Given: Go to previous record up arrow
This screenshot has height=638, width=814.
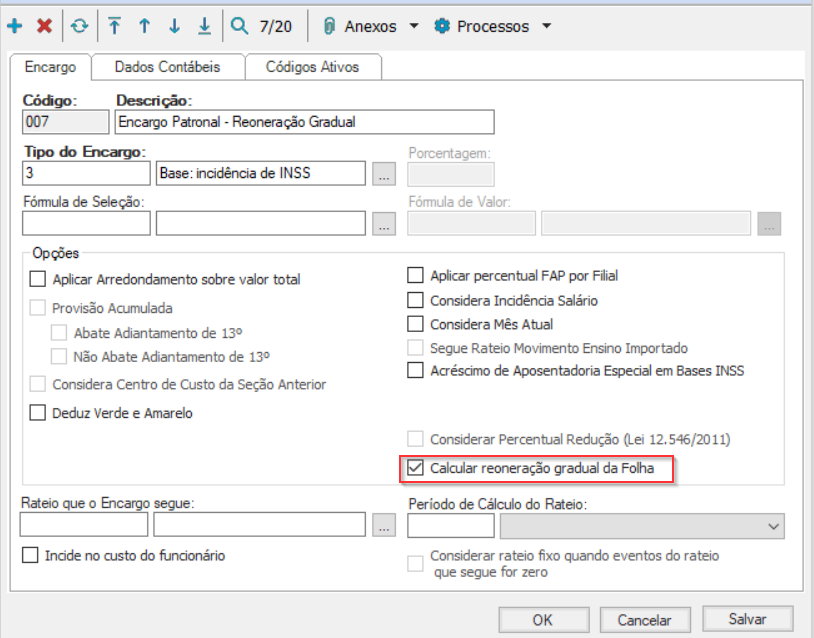Looking at the screenshot, I should 144,26.
